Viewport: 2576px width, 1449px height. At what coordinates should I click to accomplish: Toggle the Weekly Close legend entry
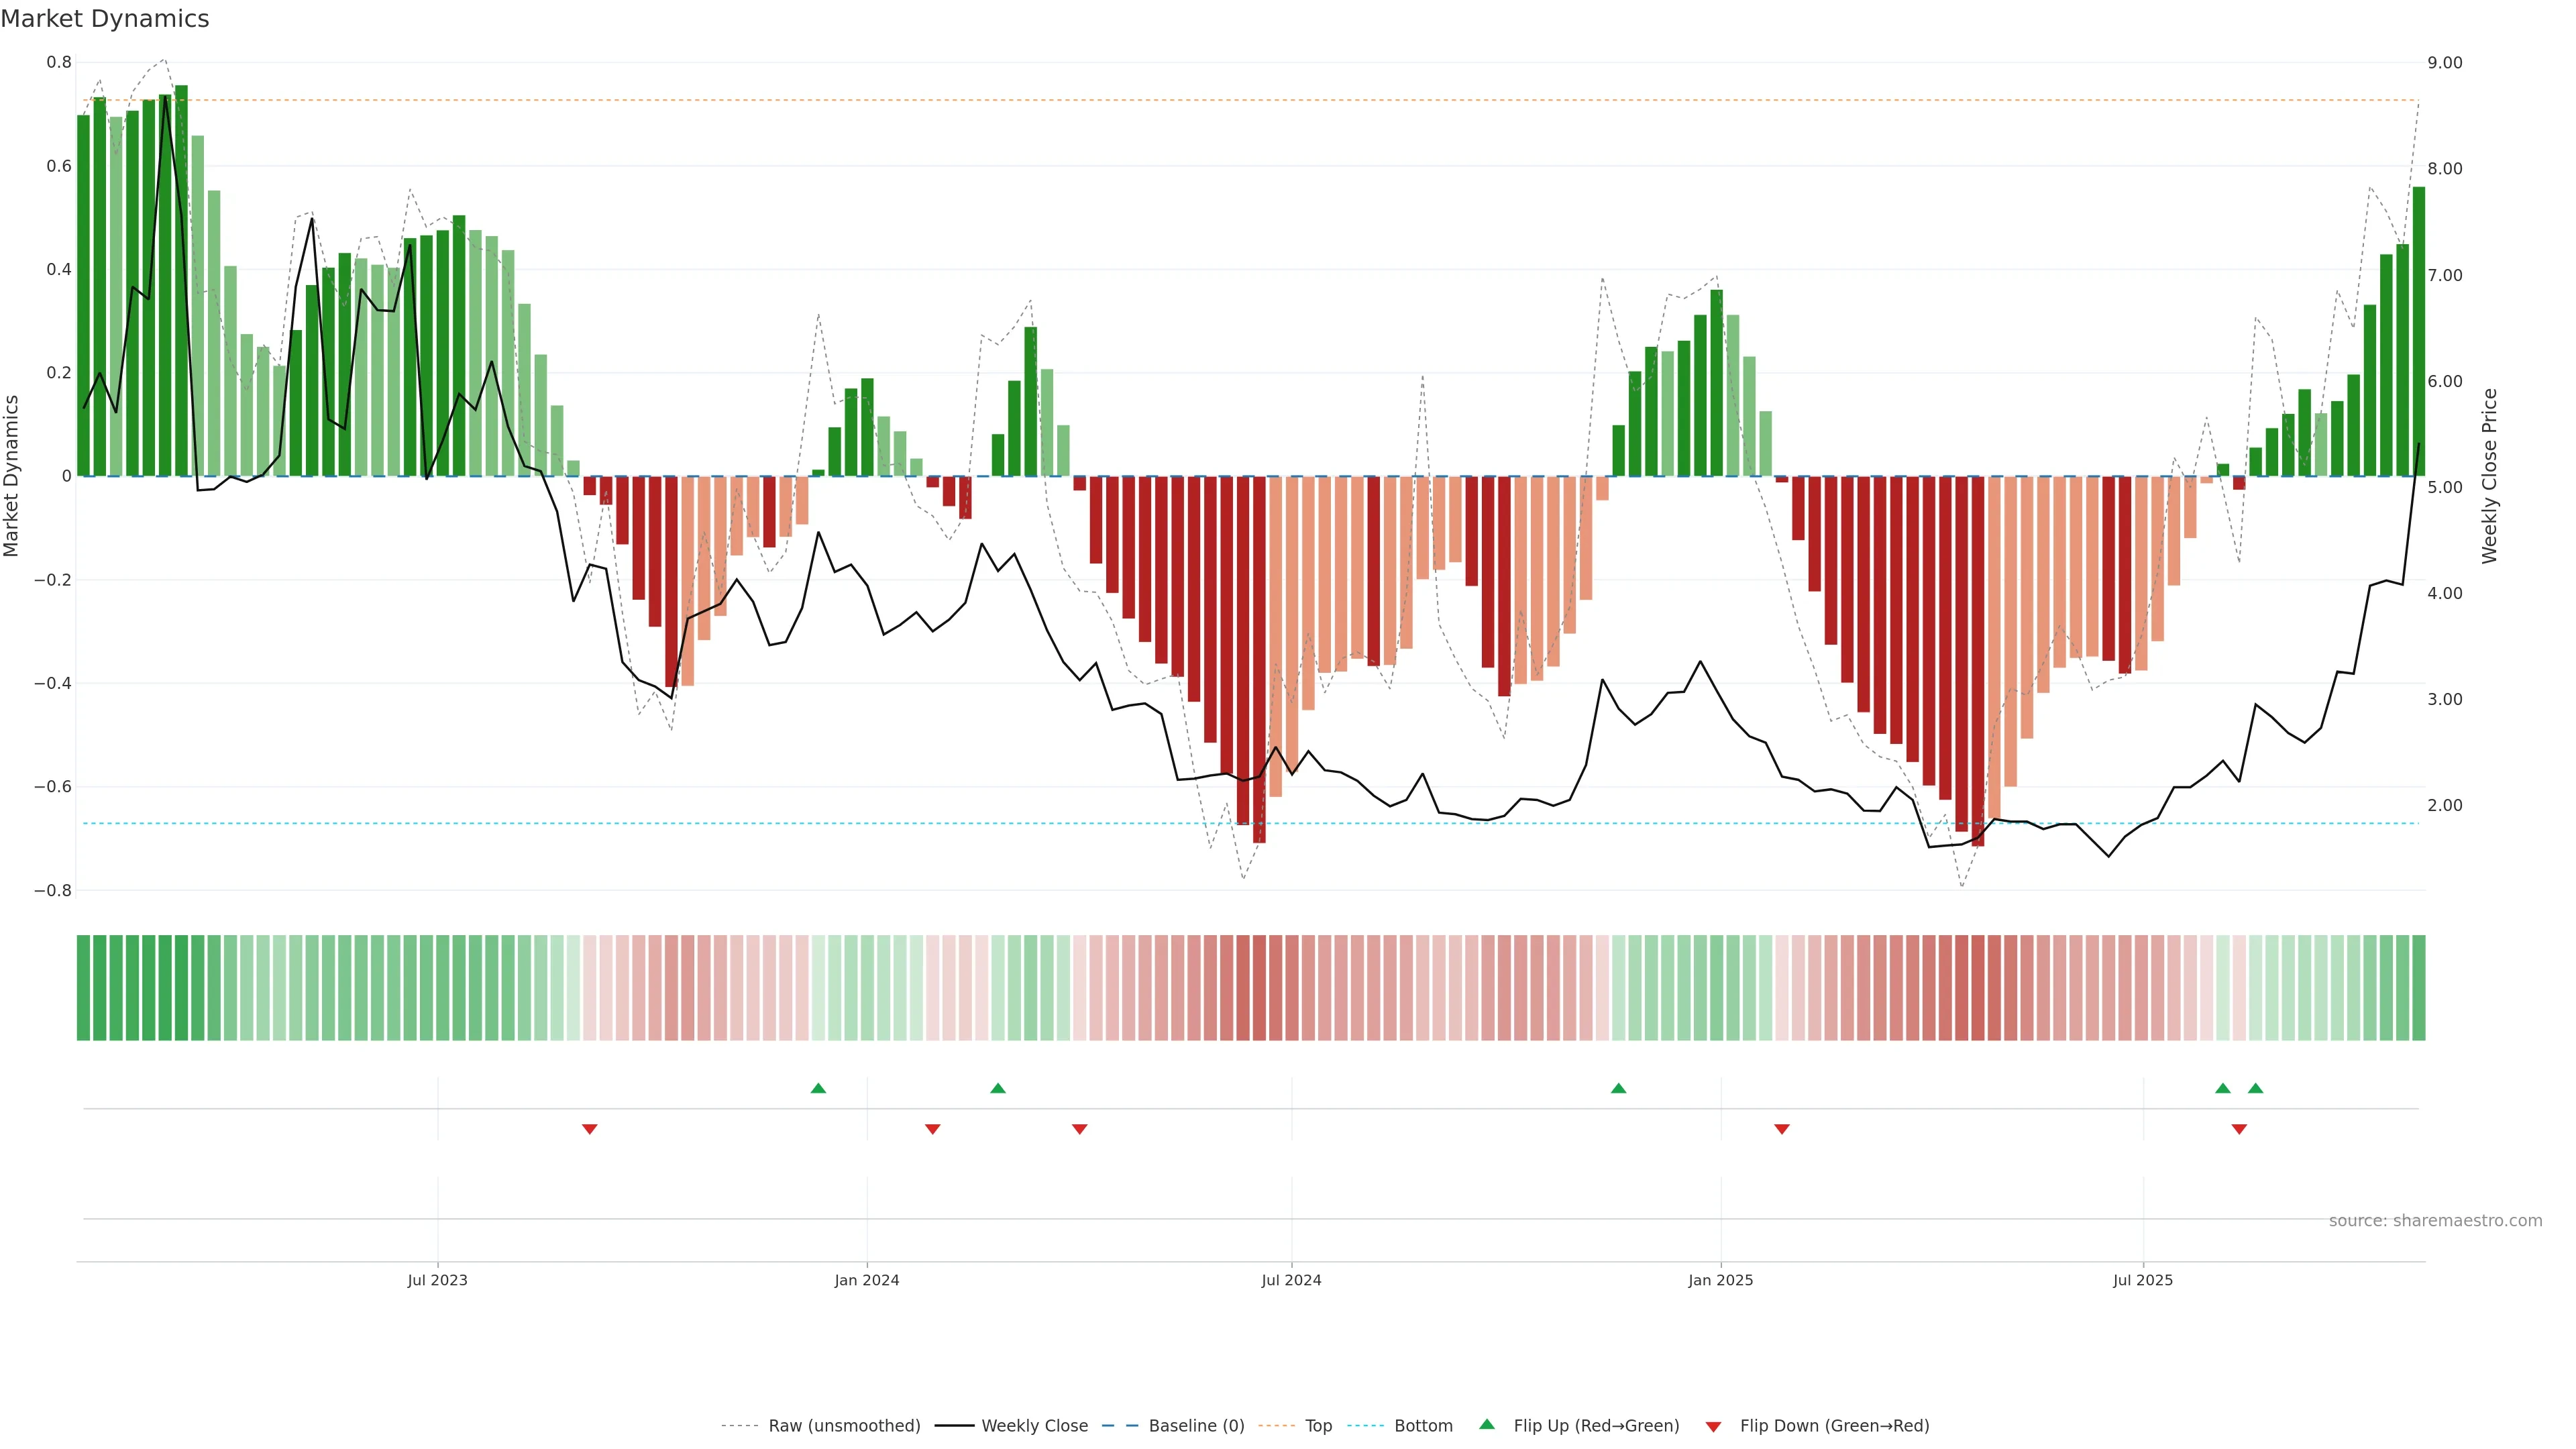1034,1426
